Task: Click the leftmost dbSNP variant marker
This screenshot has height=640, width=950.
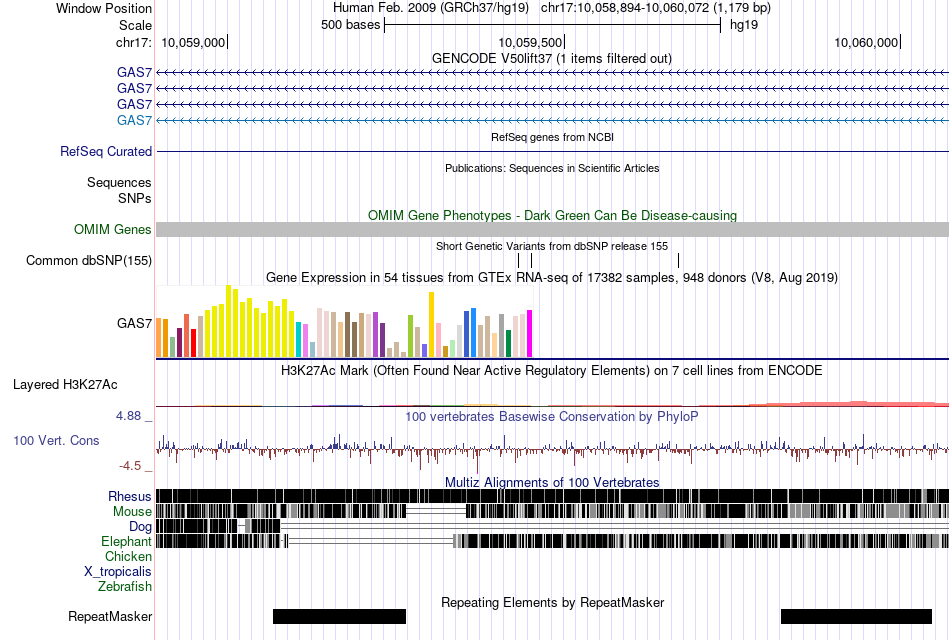Action: click(519, 261)
